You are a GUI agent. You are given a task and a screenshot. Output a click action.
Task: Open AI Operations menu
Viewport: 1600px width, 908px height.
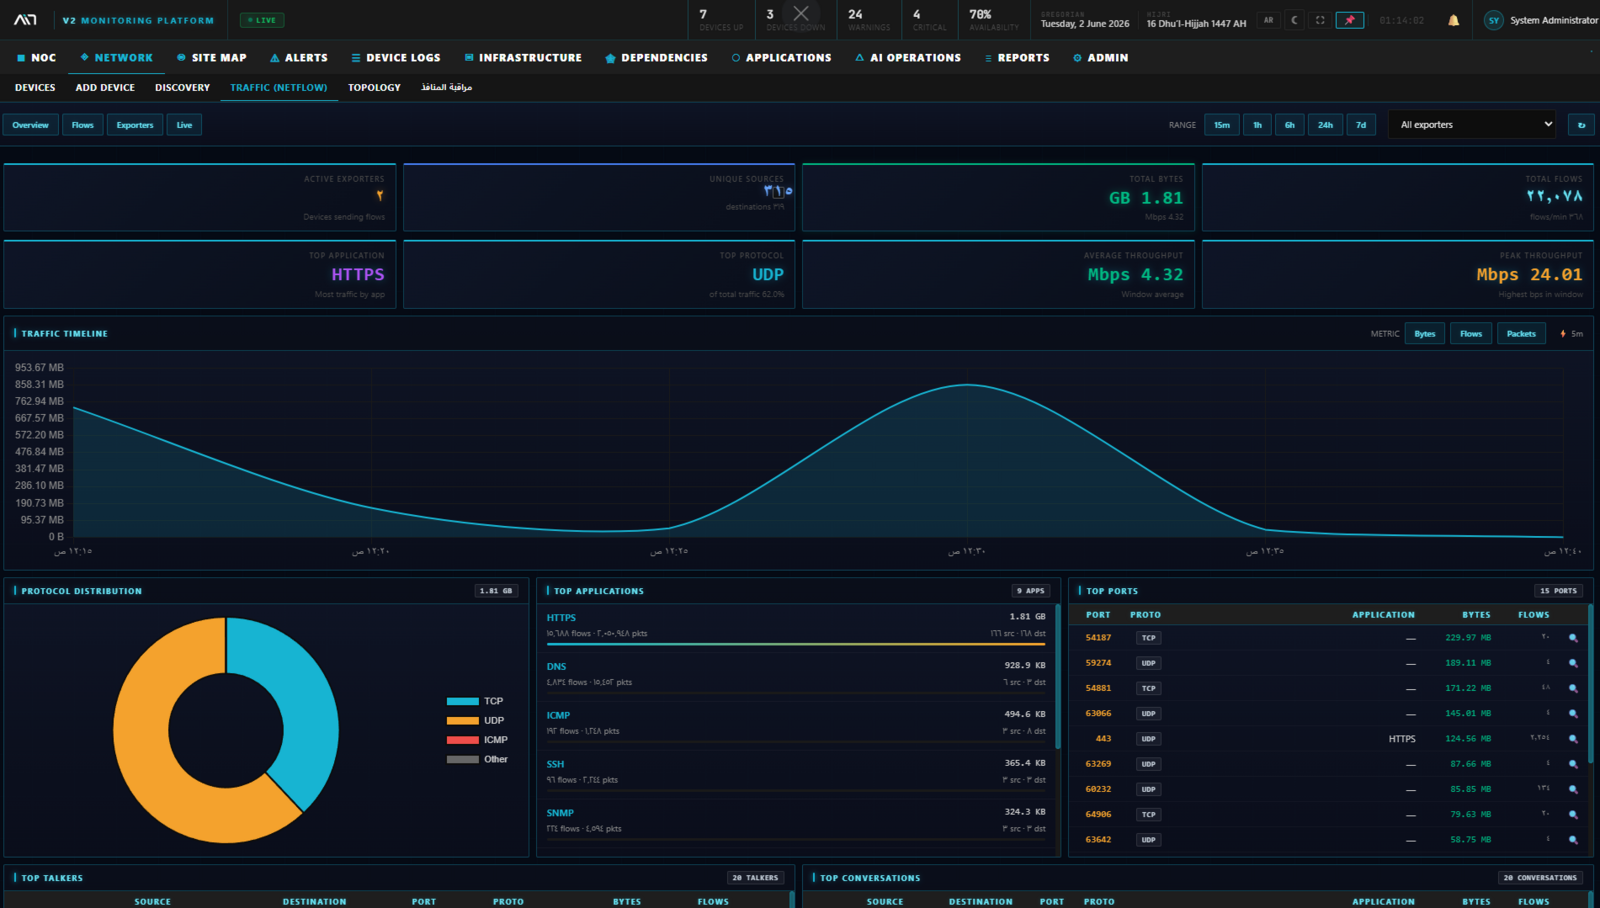coord(908,58)
